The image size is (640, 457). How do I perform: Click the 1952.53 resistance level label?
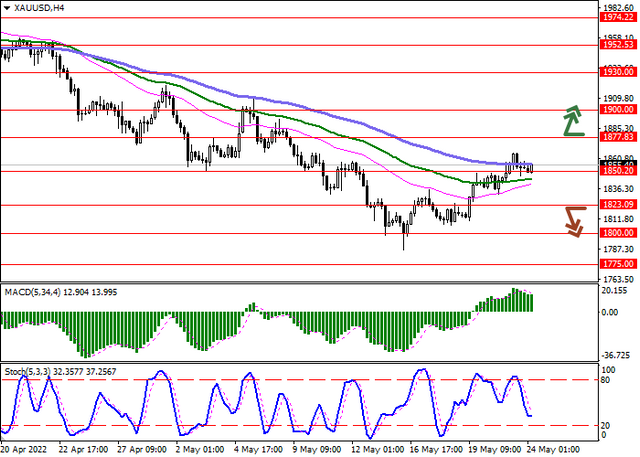pos(619,45)
